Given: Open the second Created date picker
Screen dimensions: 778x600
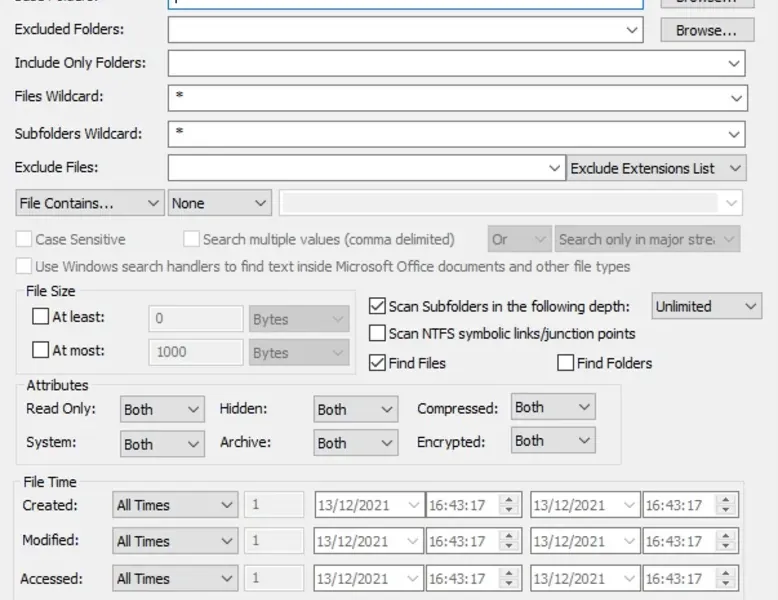Looking at the screenshot, I should [585, 505].
